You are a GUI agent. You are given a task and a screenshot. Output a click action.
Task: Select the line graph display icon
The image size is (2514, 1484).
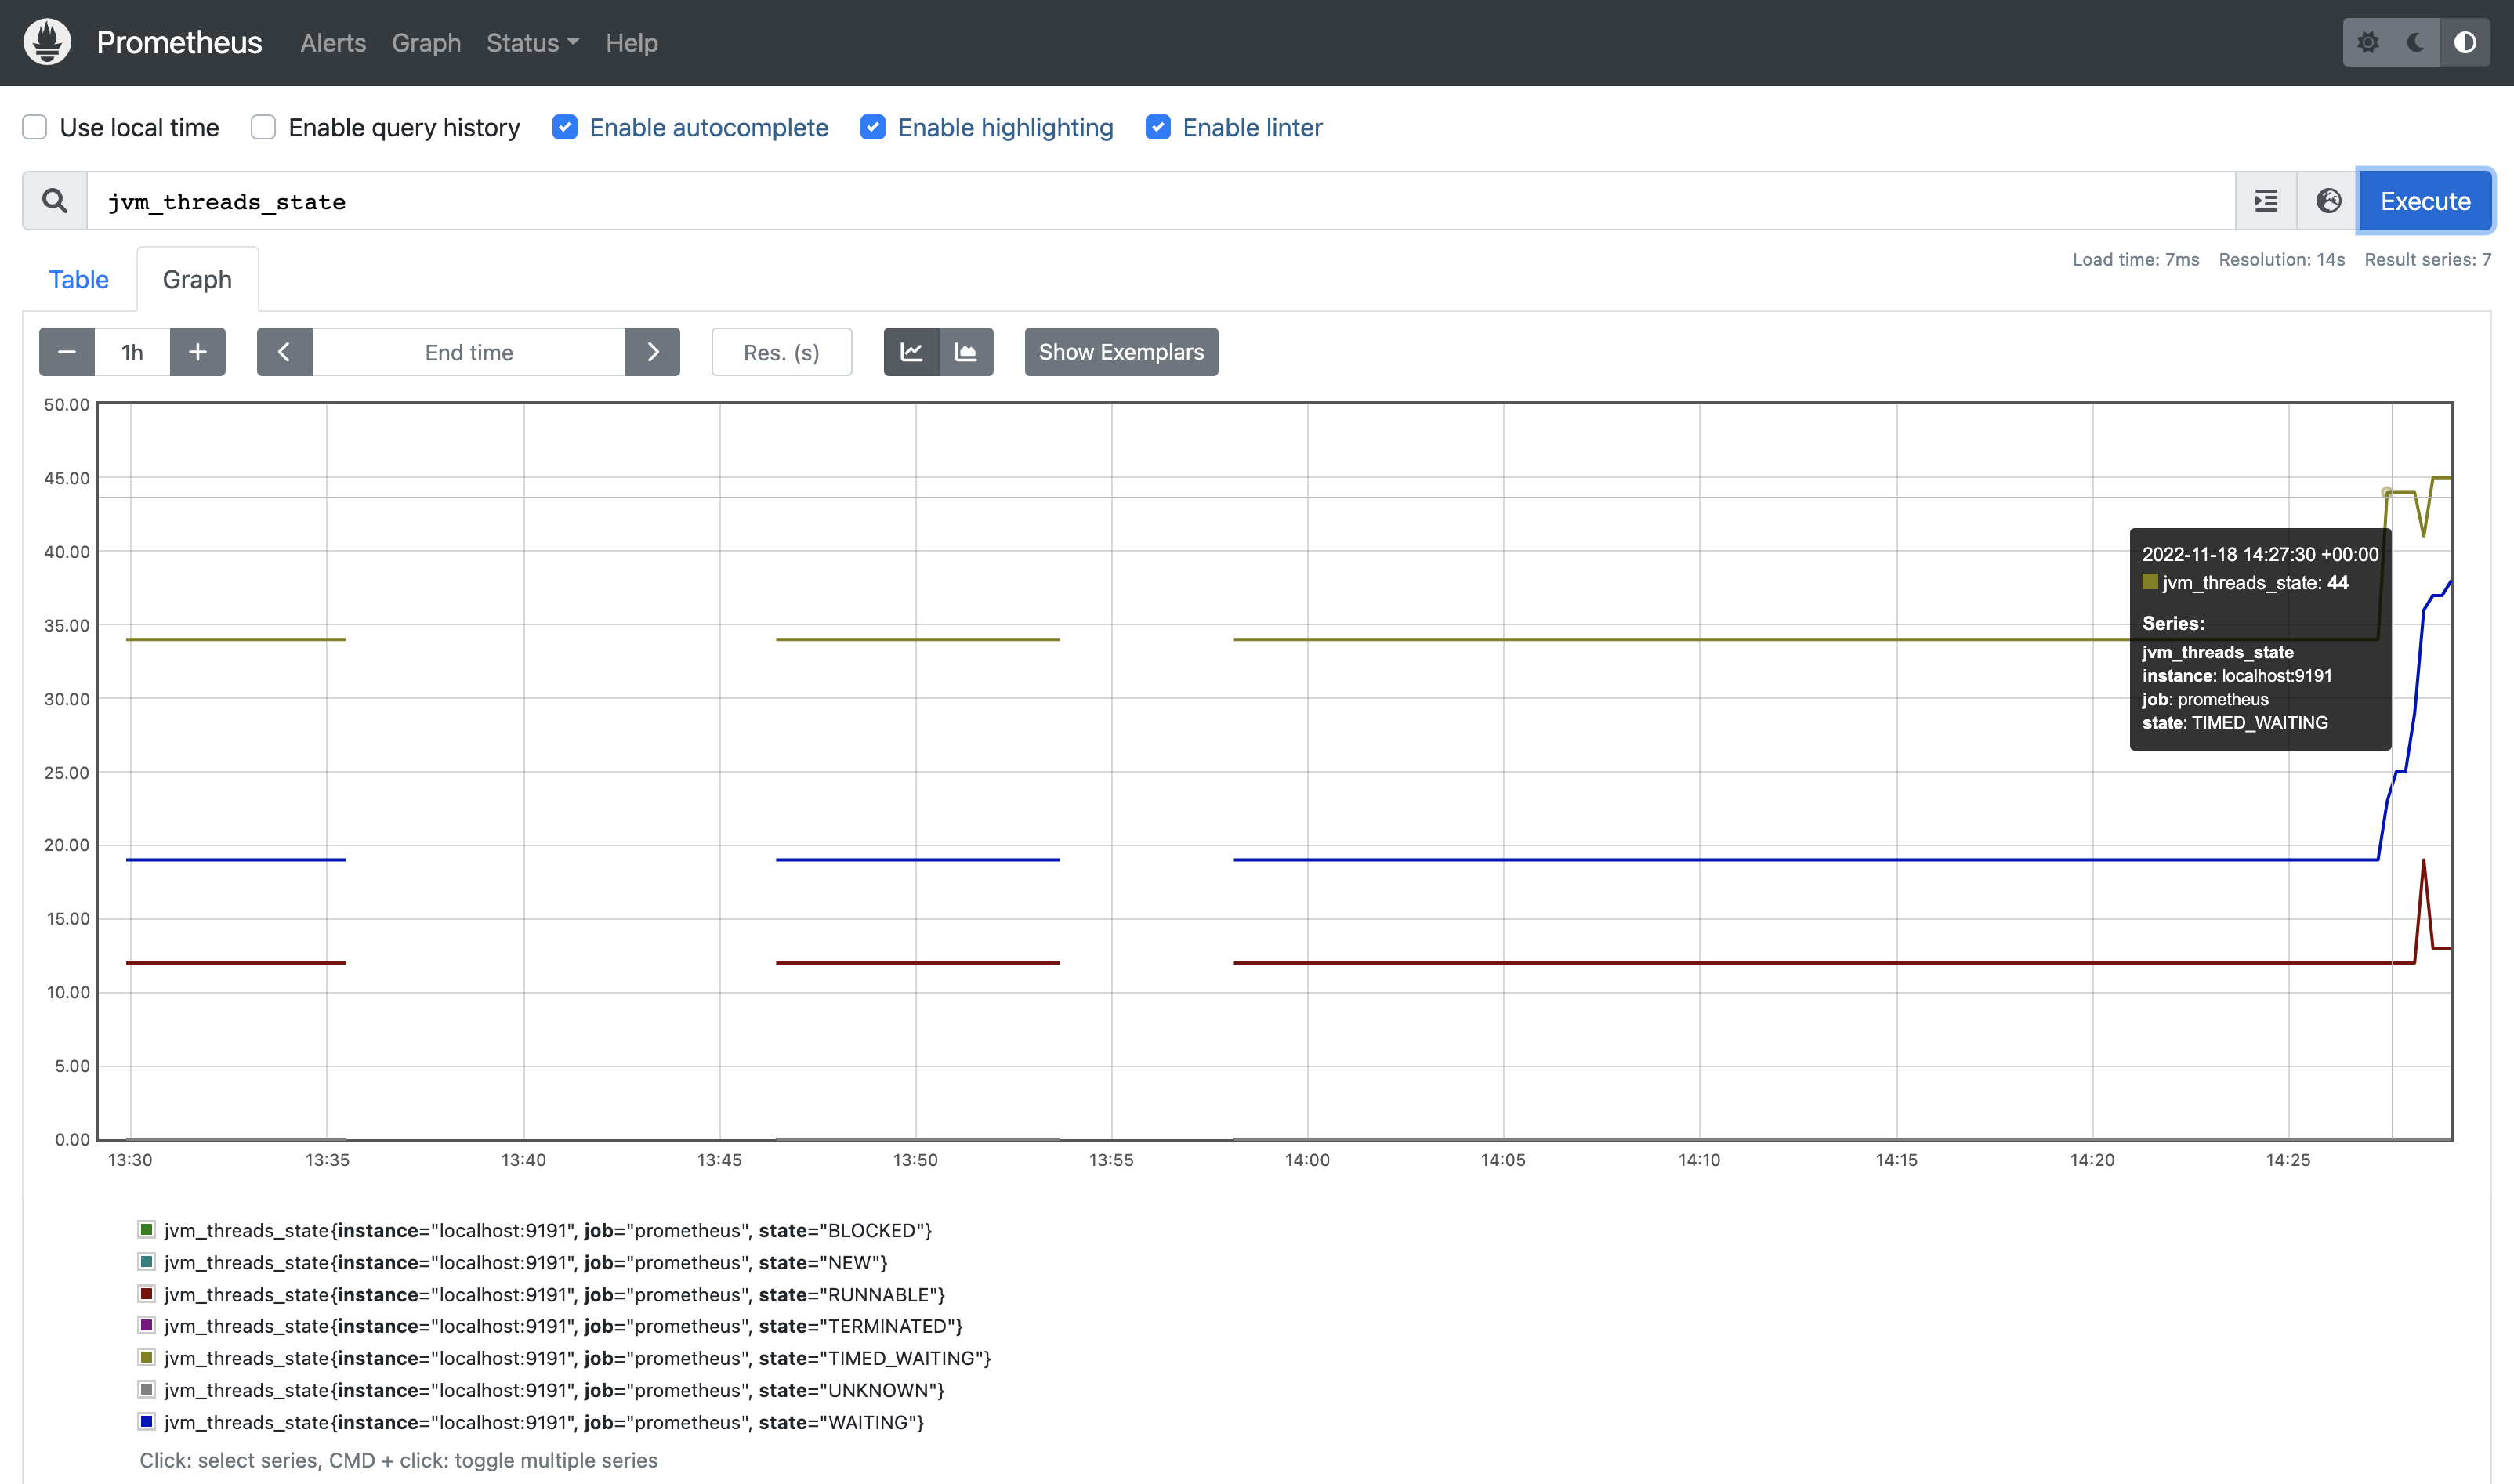911,352
